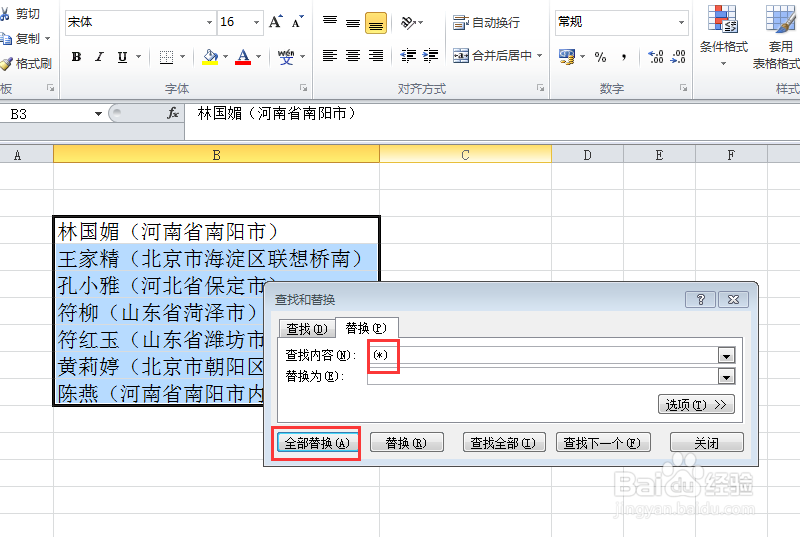Expand Options (选项) in the dialog

(x=696, y=404)
